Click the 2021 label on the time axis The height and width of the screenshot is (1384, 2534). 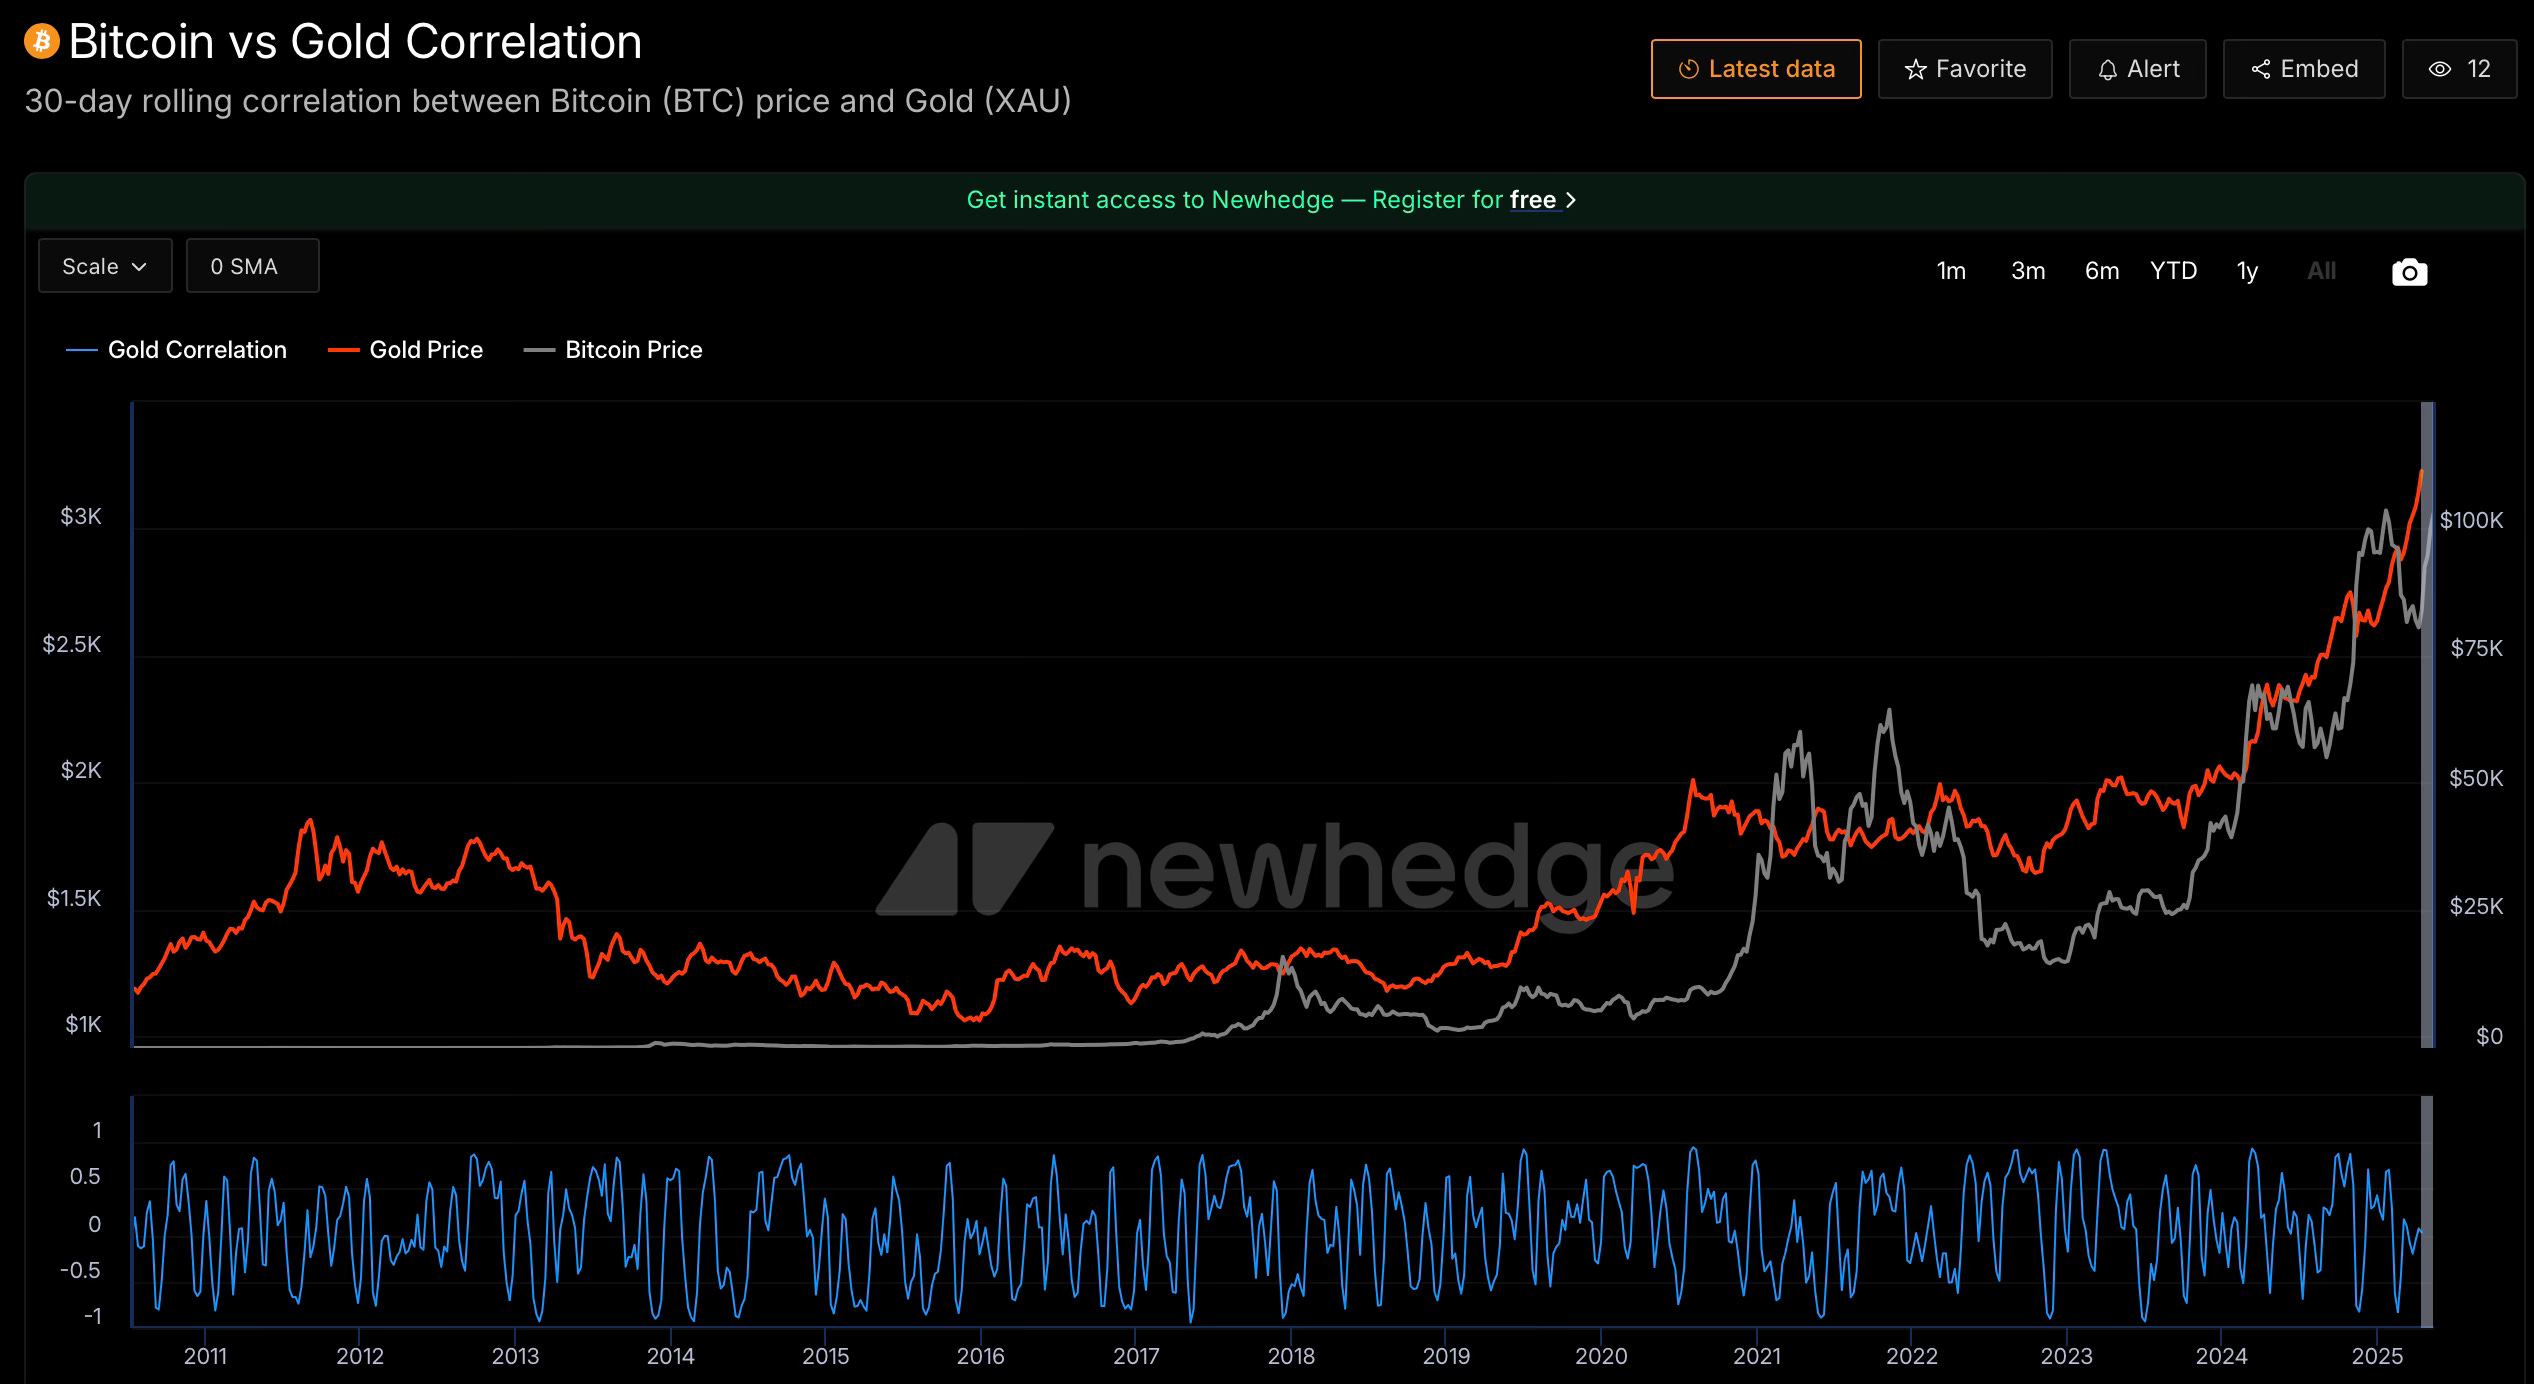1757,1356
